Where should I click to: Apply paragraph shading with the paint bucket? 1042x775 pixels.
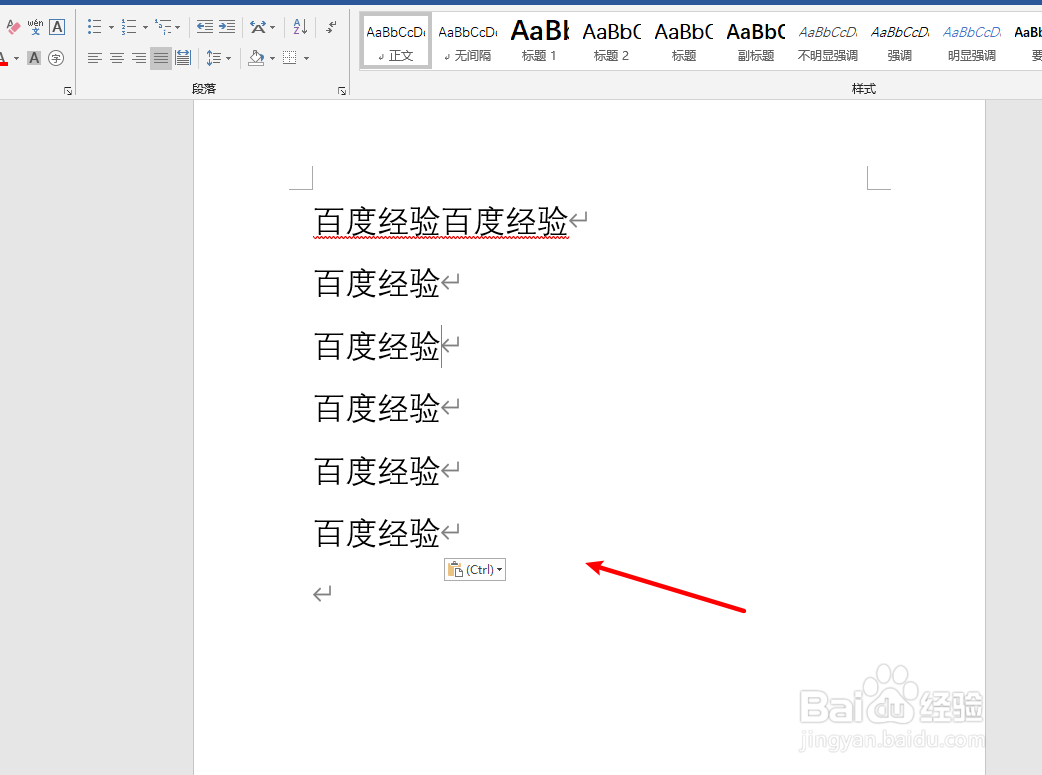257,58
